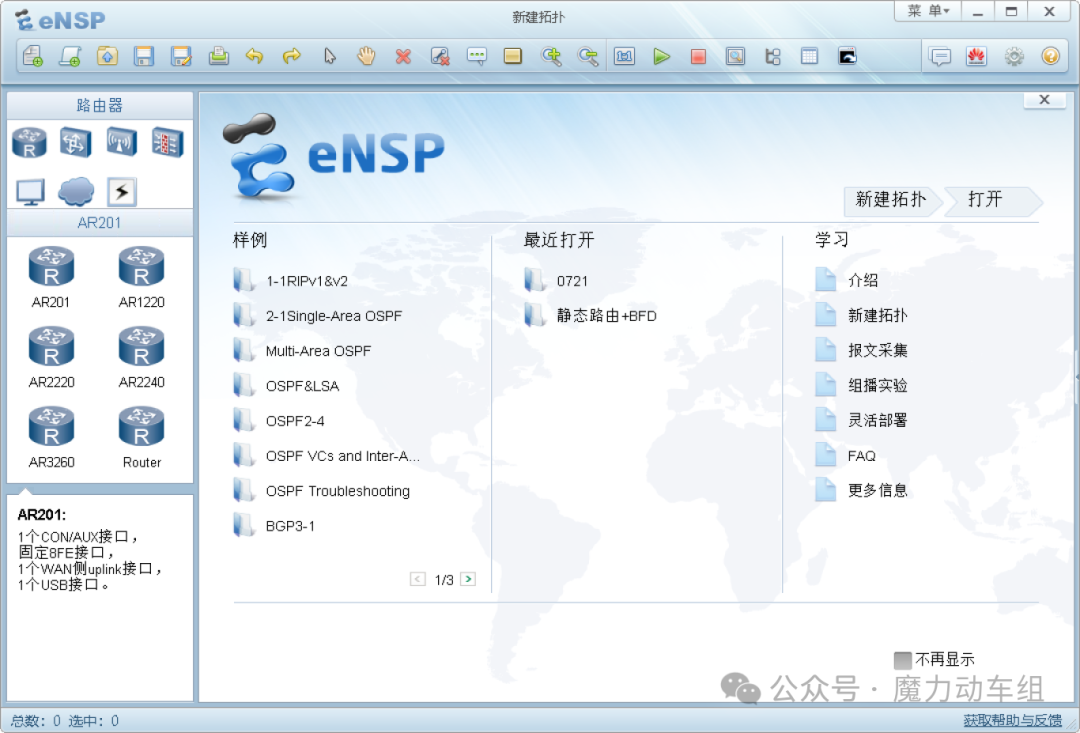Click the 获取帮助与反馈 link

(x=1012, y=721)
